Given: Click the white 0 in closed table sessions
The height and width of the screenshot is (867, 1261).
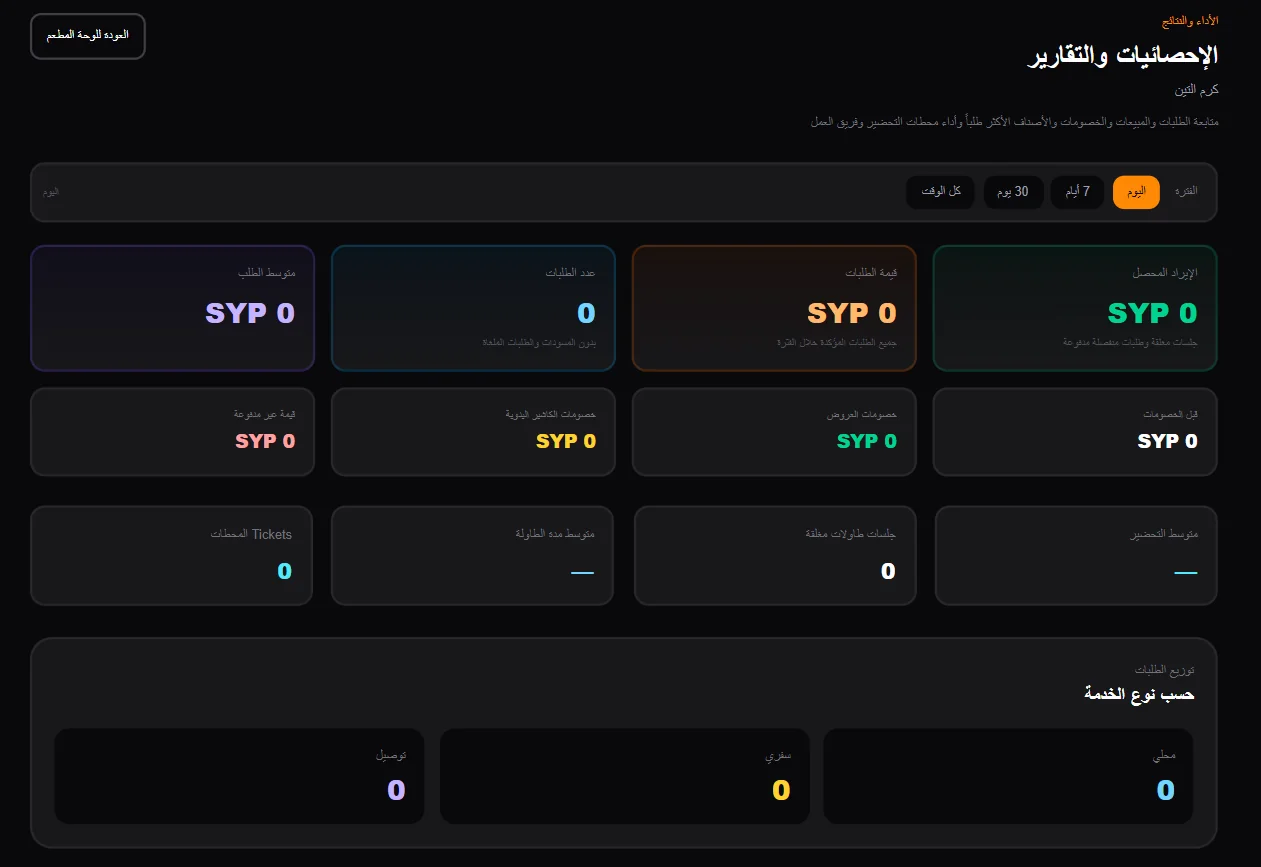Looking at the screenshot, I should coord(888,572).
